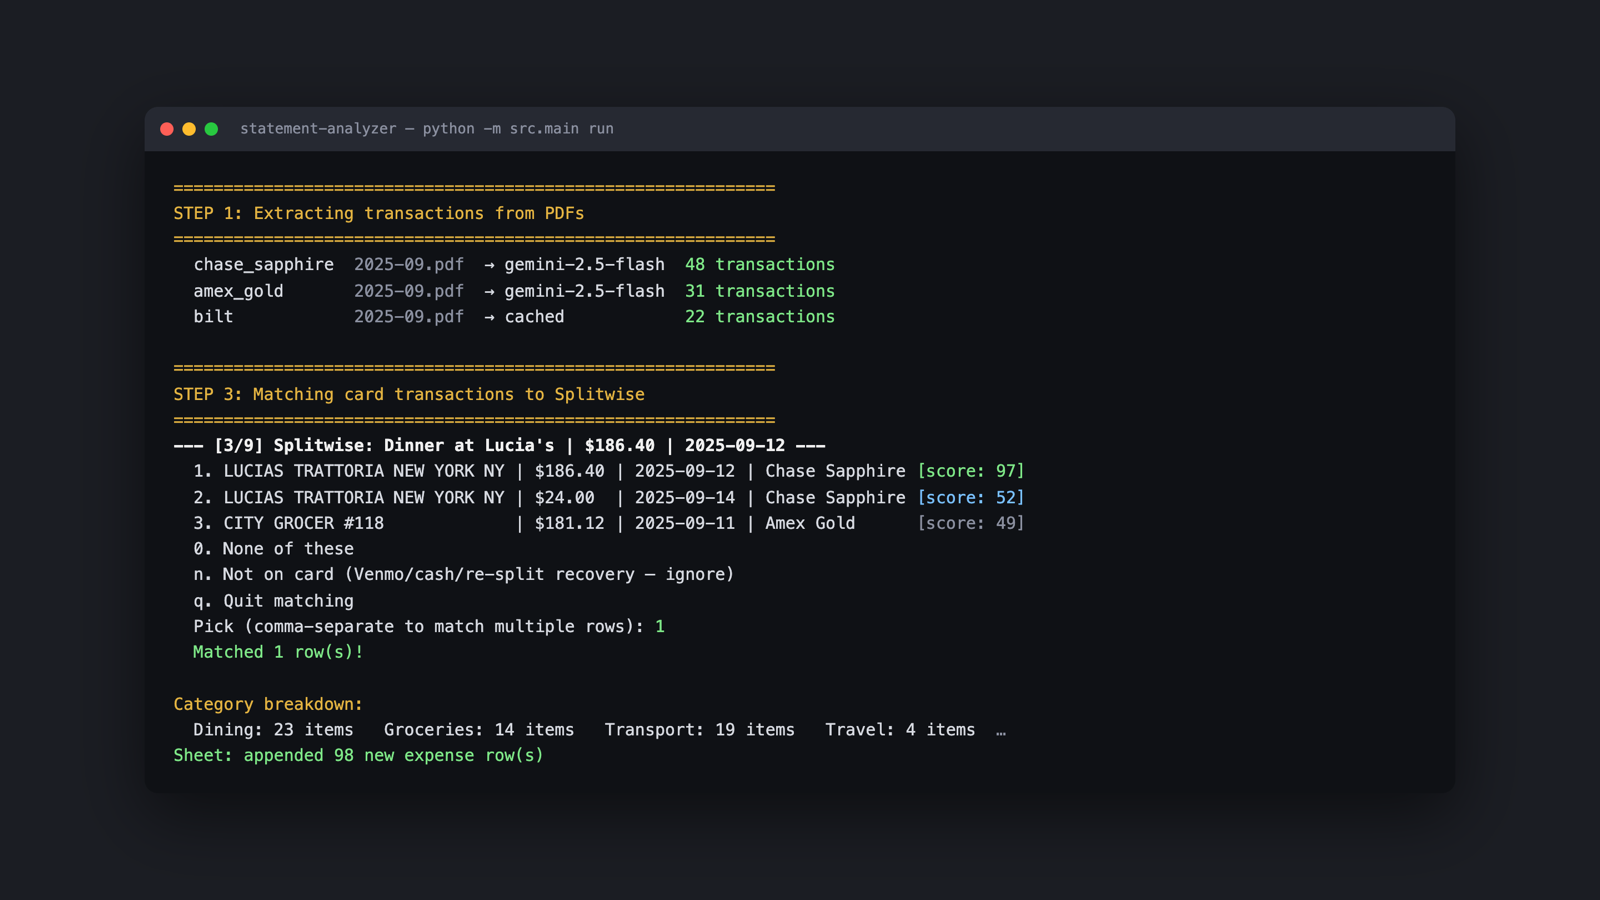This screenshot has width=1600, height=900.
Task: Click the 'Travel: 4 items' entry
Action: (x=900, y=730)
